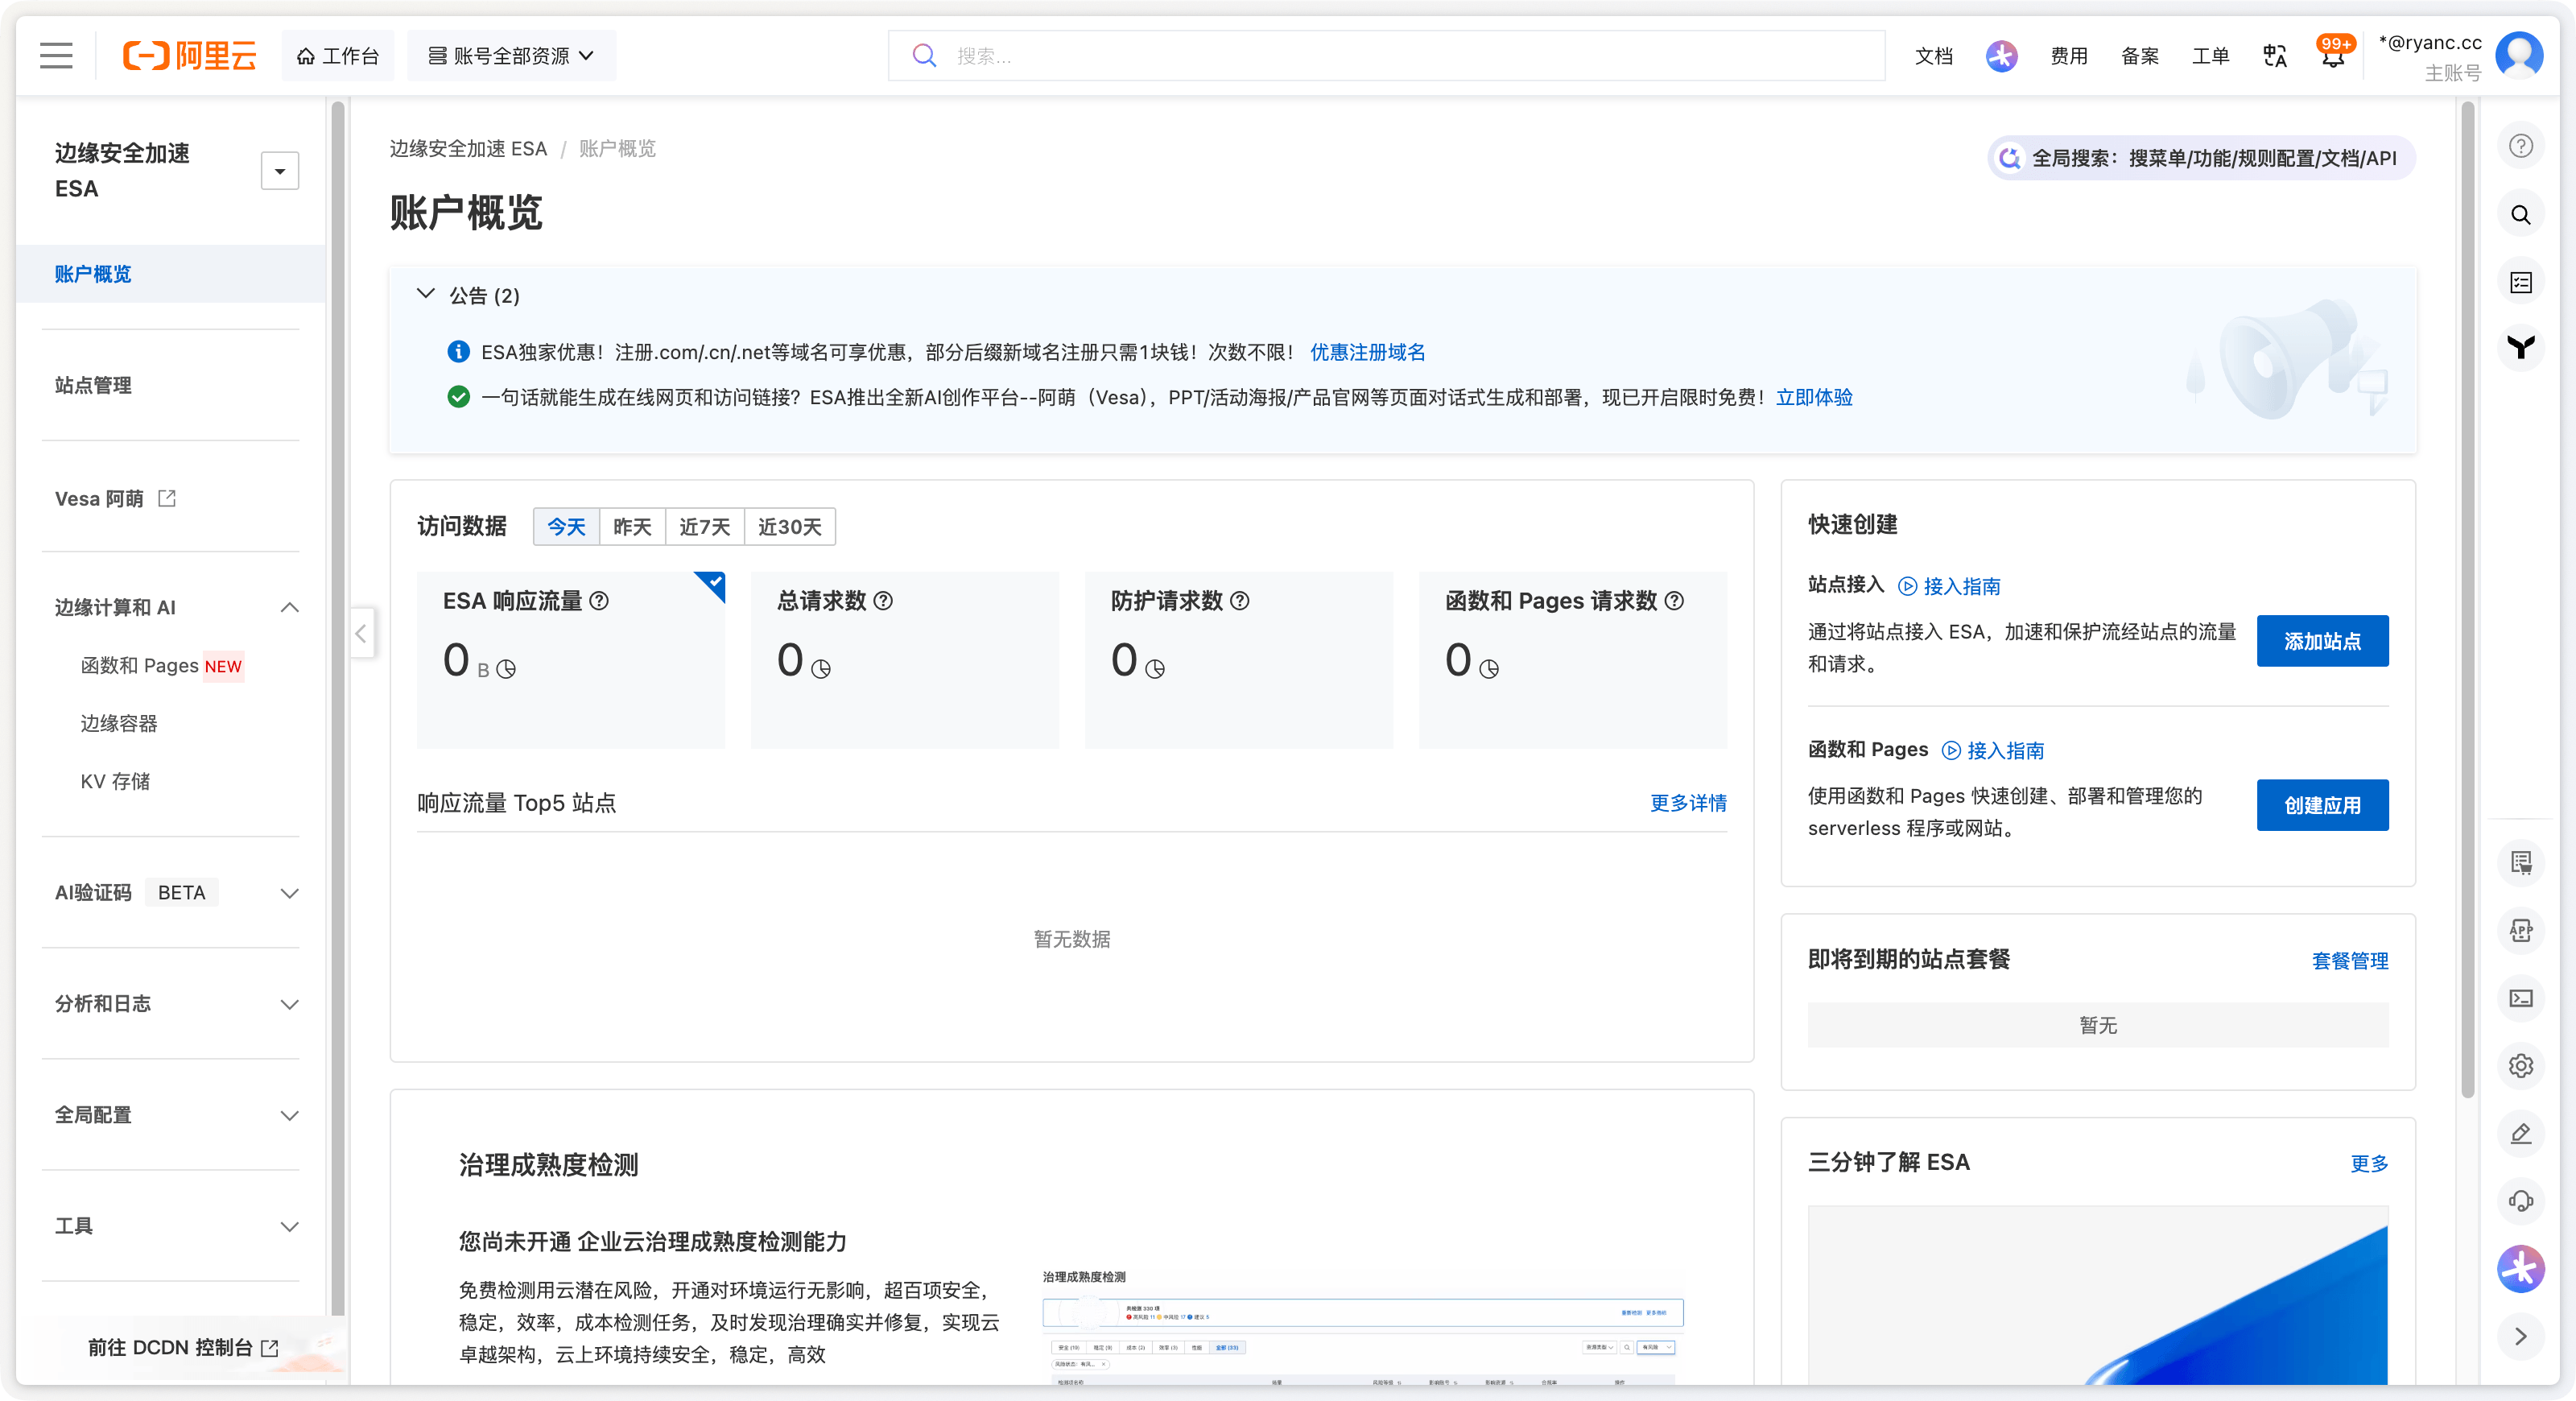Viewport: 2576px width, 1401px height.
Task: Select the 近7天 time range
Action: 704,526
